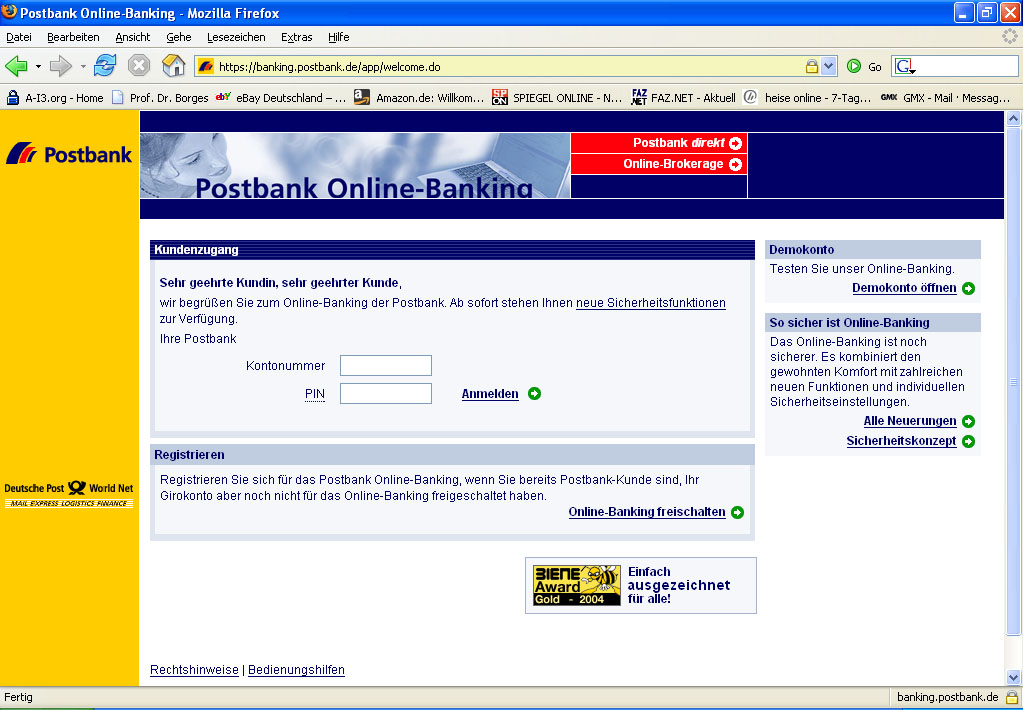Open the Home page icon
The width and height of the screenshot is (1023, 710).
coord(174,65)
